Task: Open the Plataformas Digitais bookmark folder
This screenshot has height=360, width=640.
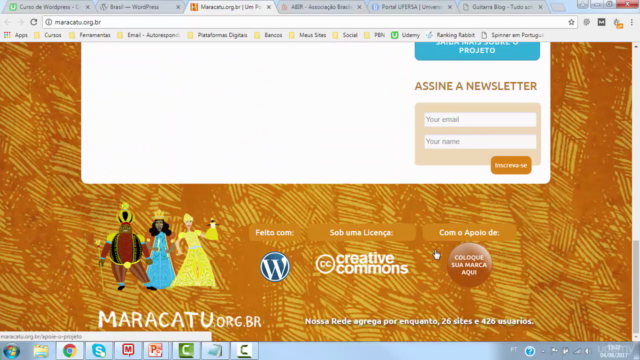Action: 218,35
